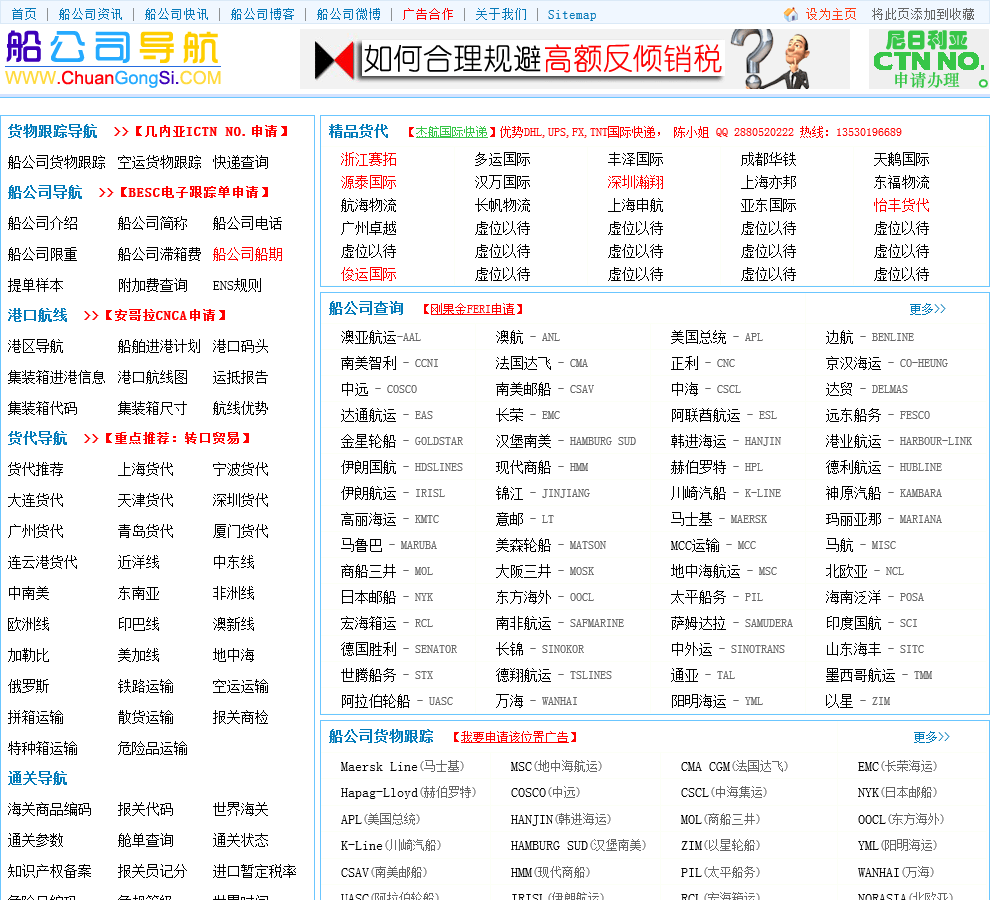Click 将此页添加到收藏 link
990x900 pixels.
923,14
